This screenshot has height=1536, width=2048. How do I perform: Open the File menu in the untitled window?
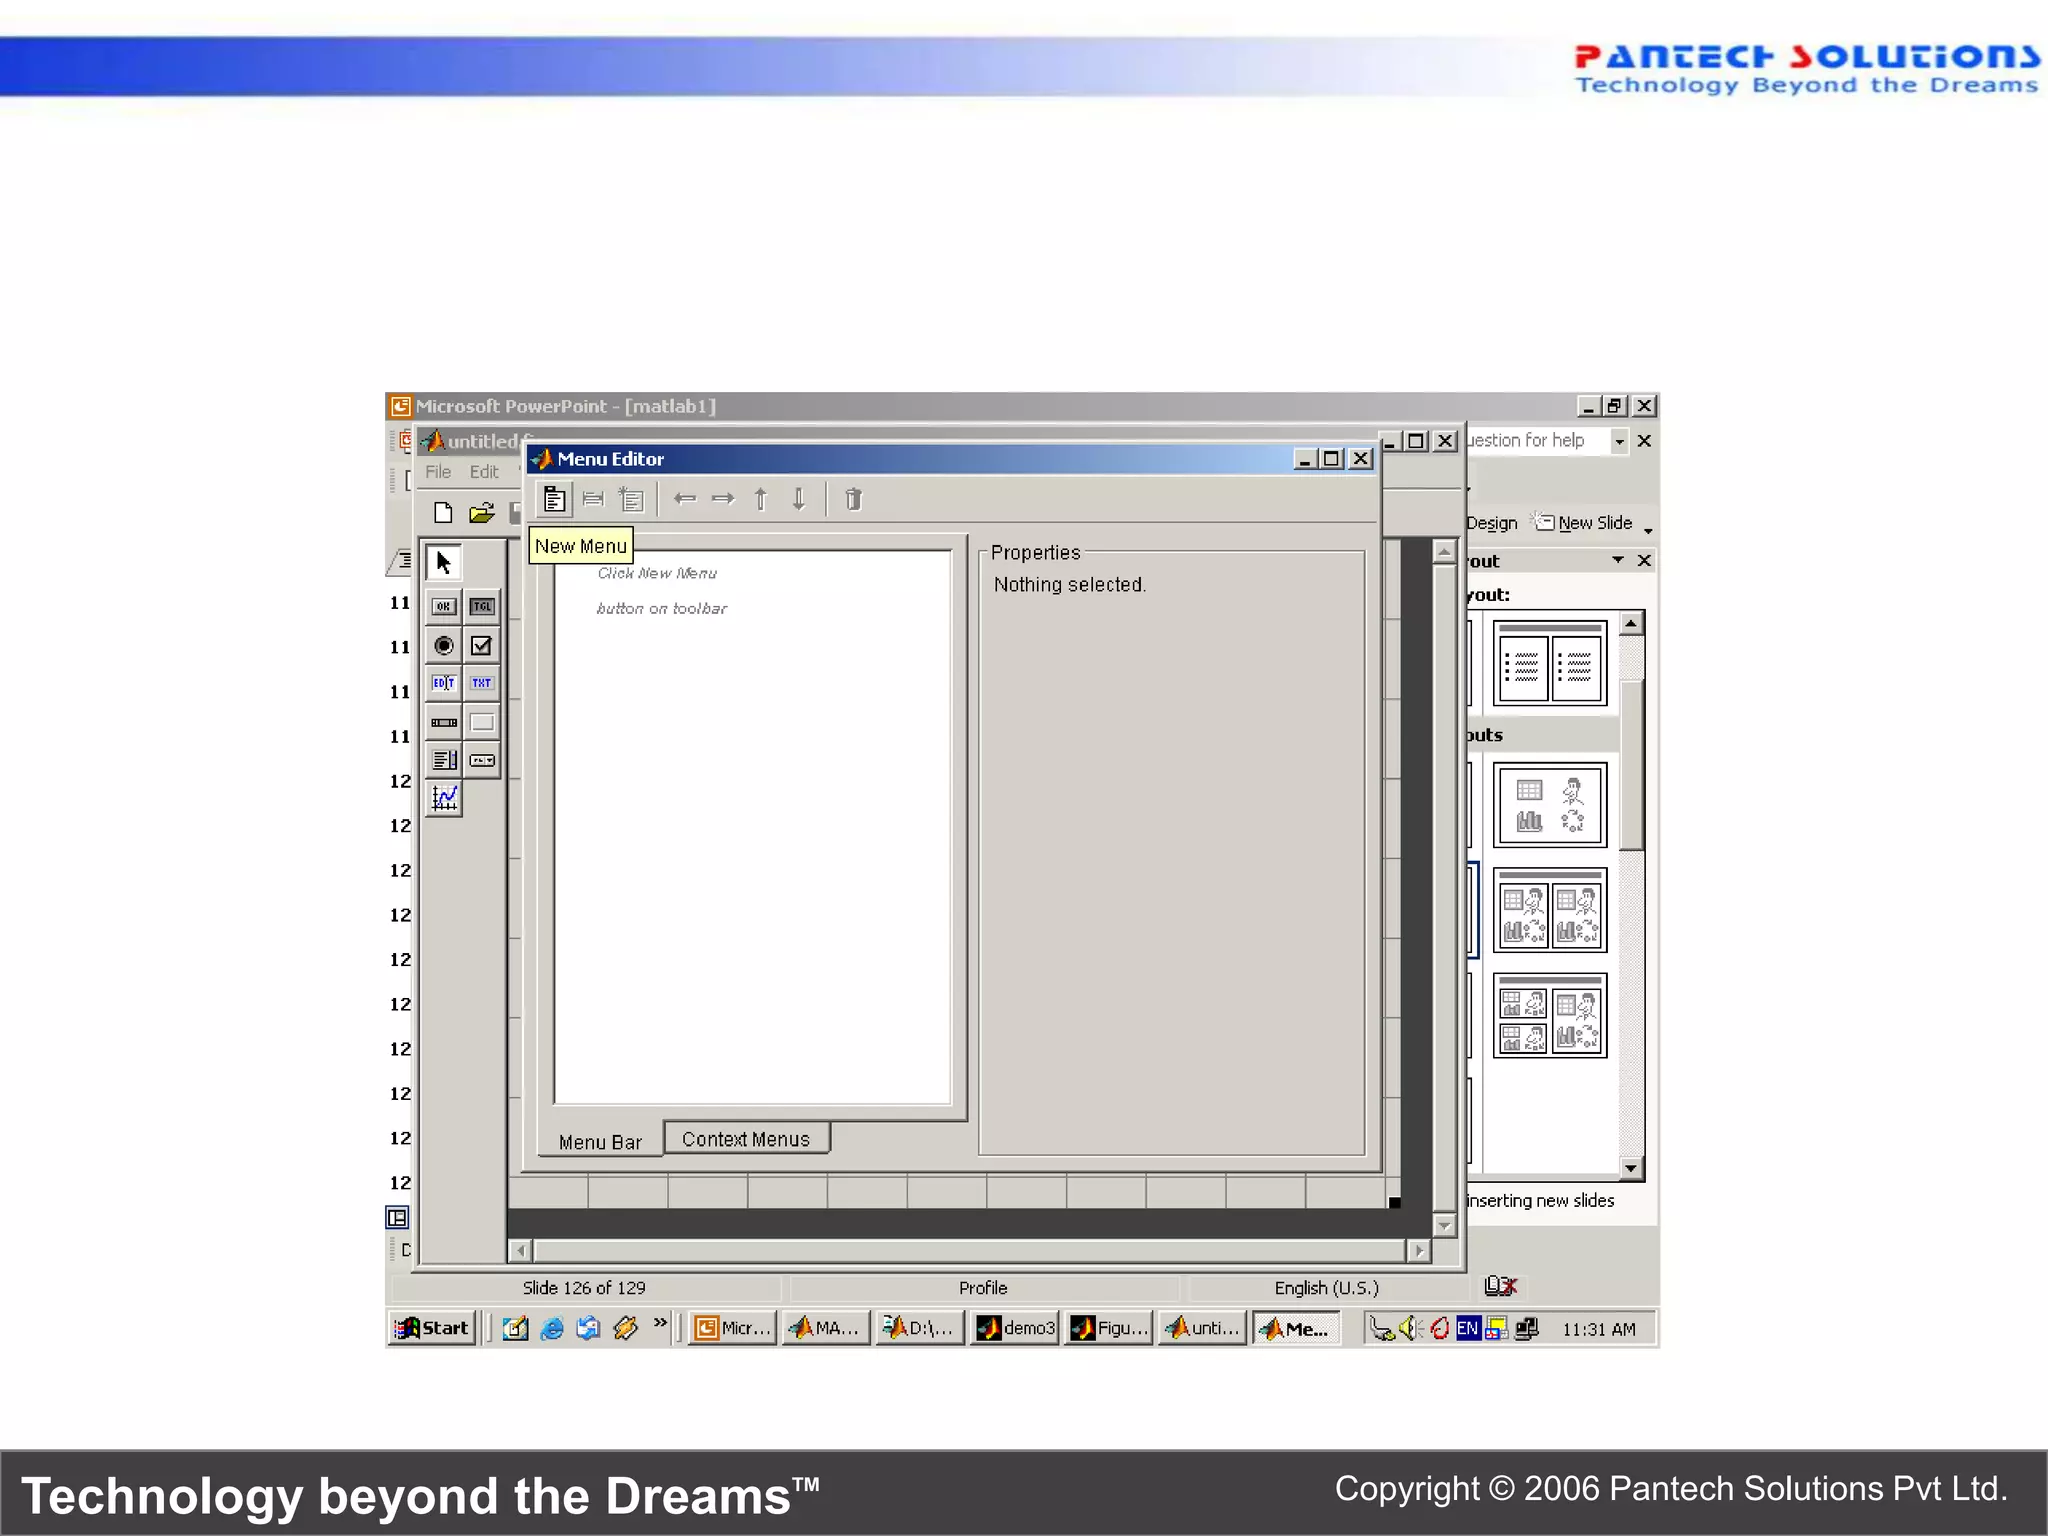pos(438,472)
